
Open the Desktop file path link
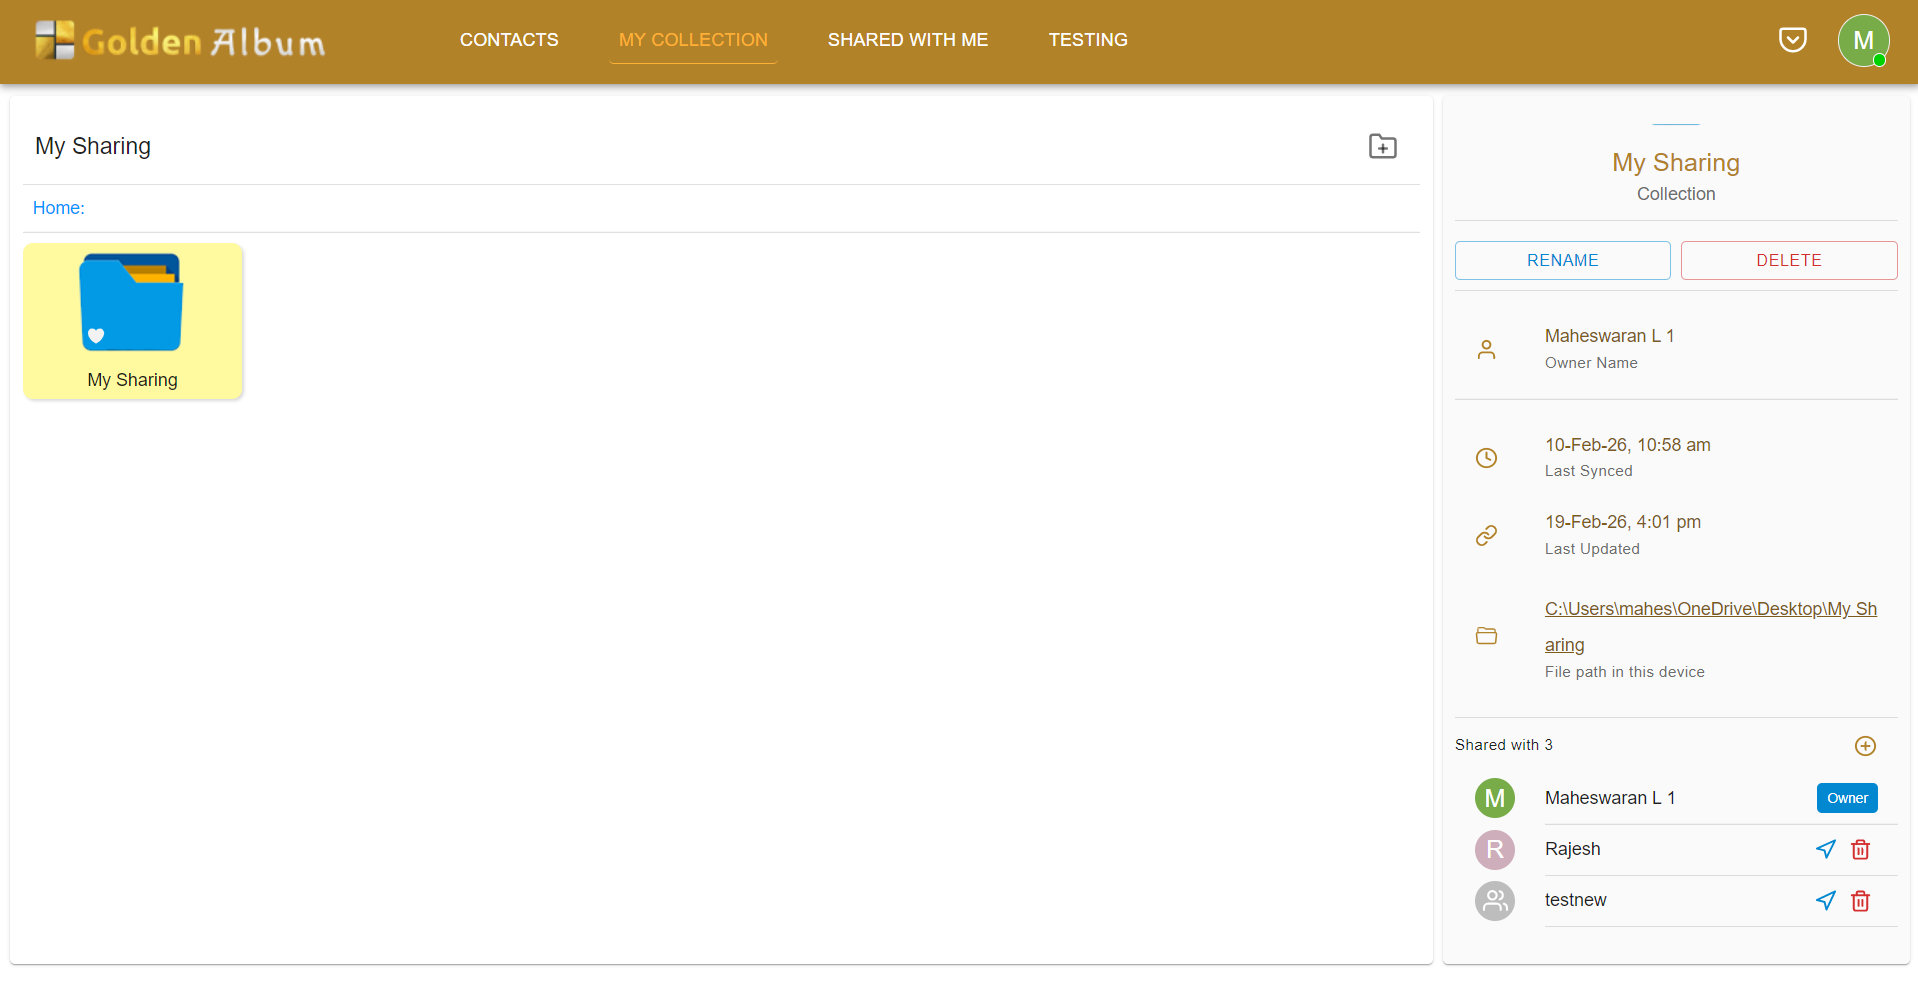tap(1709, 610)
